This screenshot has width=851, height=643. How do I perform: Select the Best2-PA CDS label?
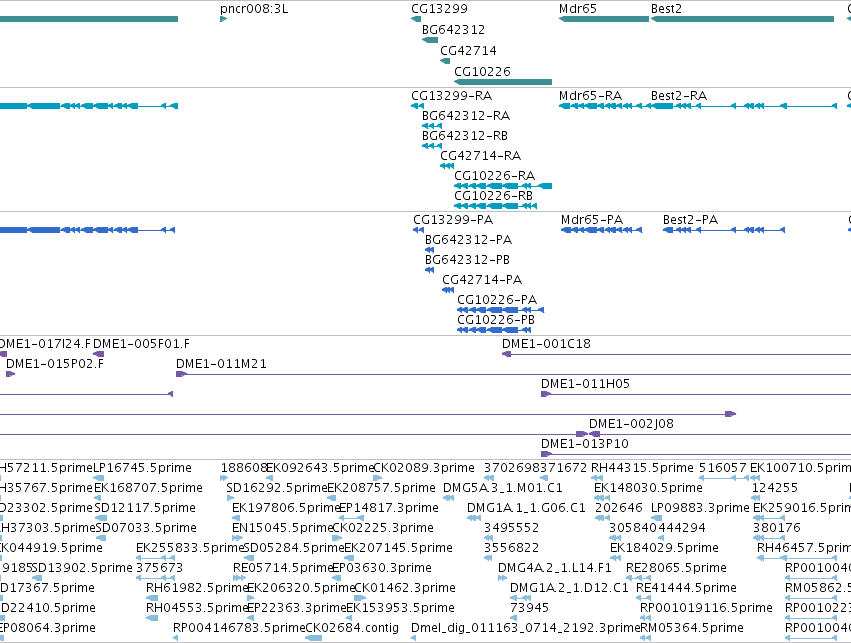pos(690,220)
